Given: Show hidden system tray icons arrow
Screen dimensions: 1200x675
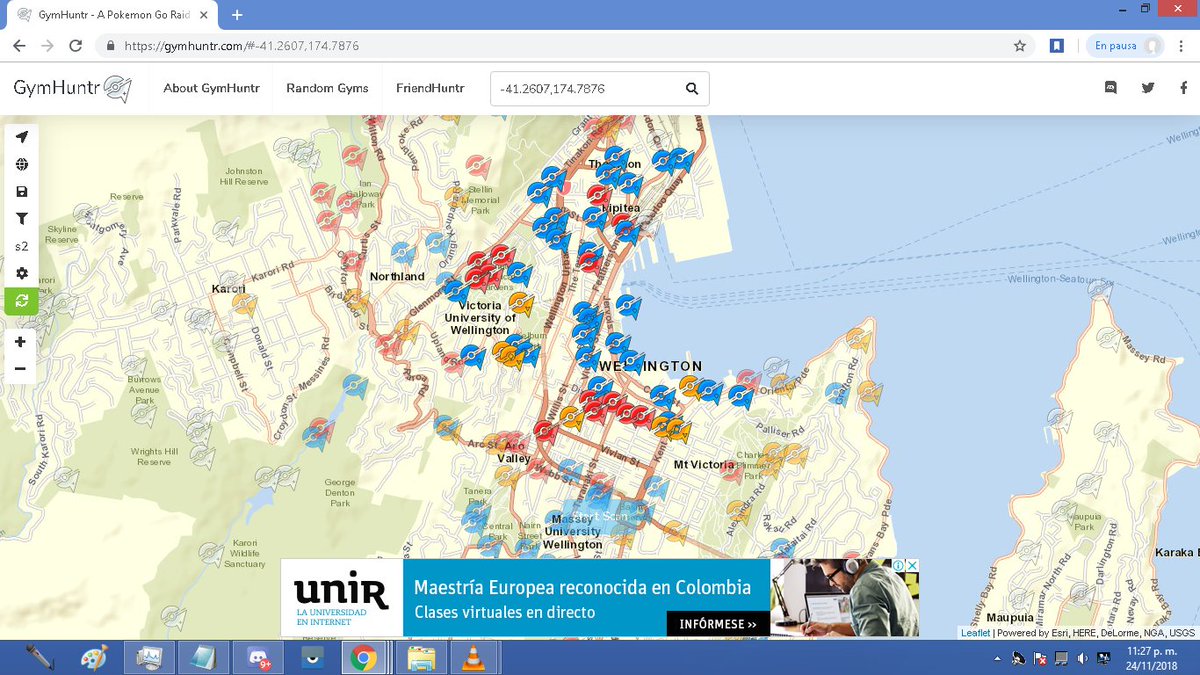Looking at the screenshot, I should pyautogui.click(x=997, y=658).
